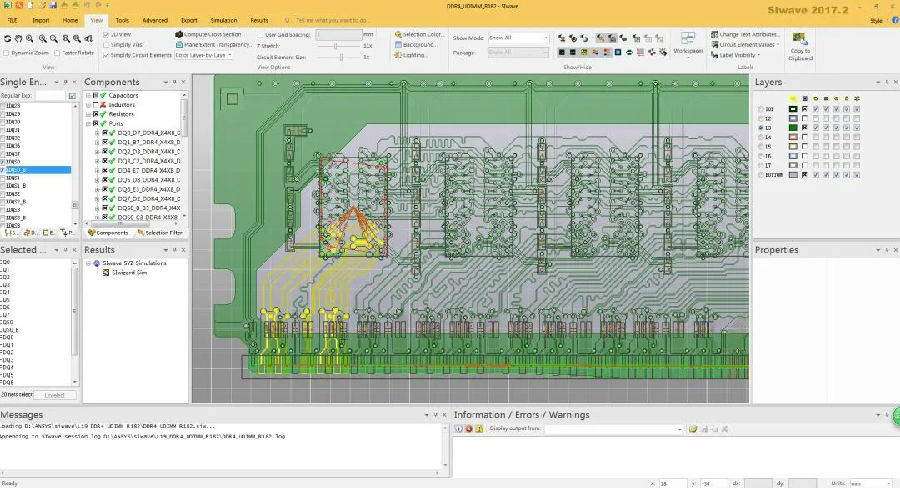Click the green color swatch of selected layer
Viewport: 900px width, 488px height.
point(793,127)
